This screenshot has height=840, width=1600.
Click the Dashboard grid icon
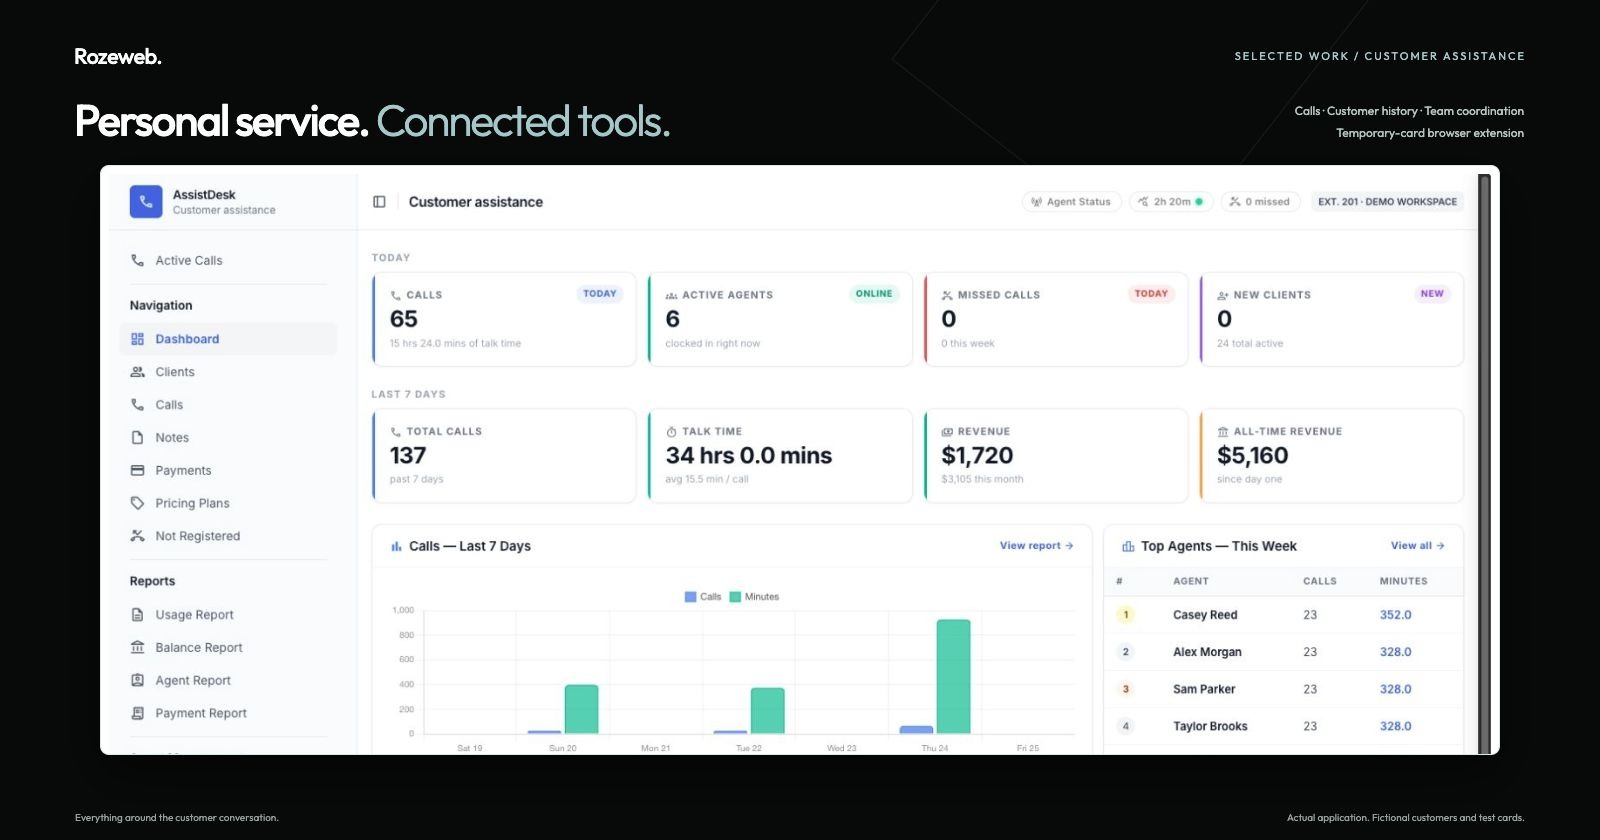point(138,339)
